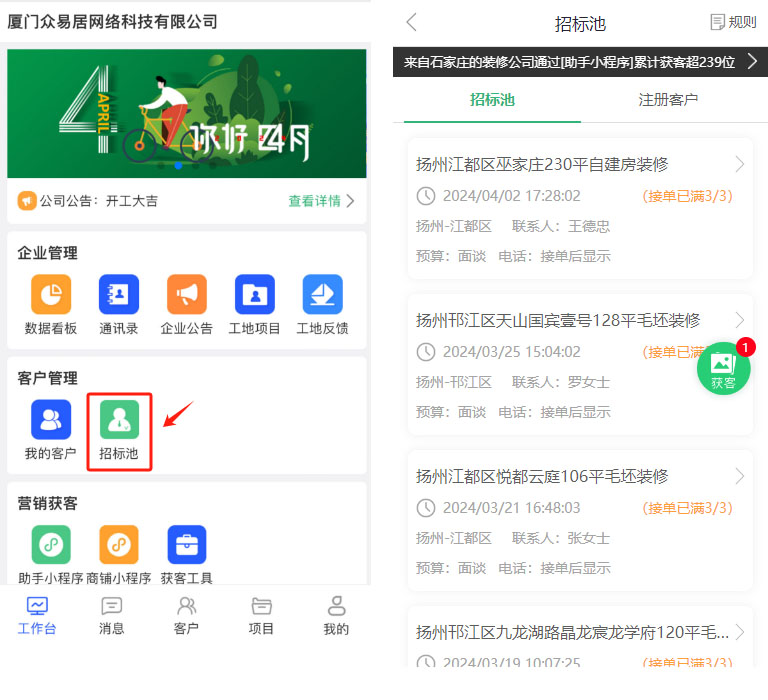Go back using the left chevron arrow
Image resolution: width=768 pixels, height=700 pixels.
coord(411,23)
